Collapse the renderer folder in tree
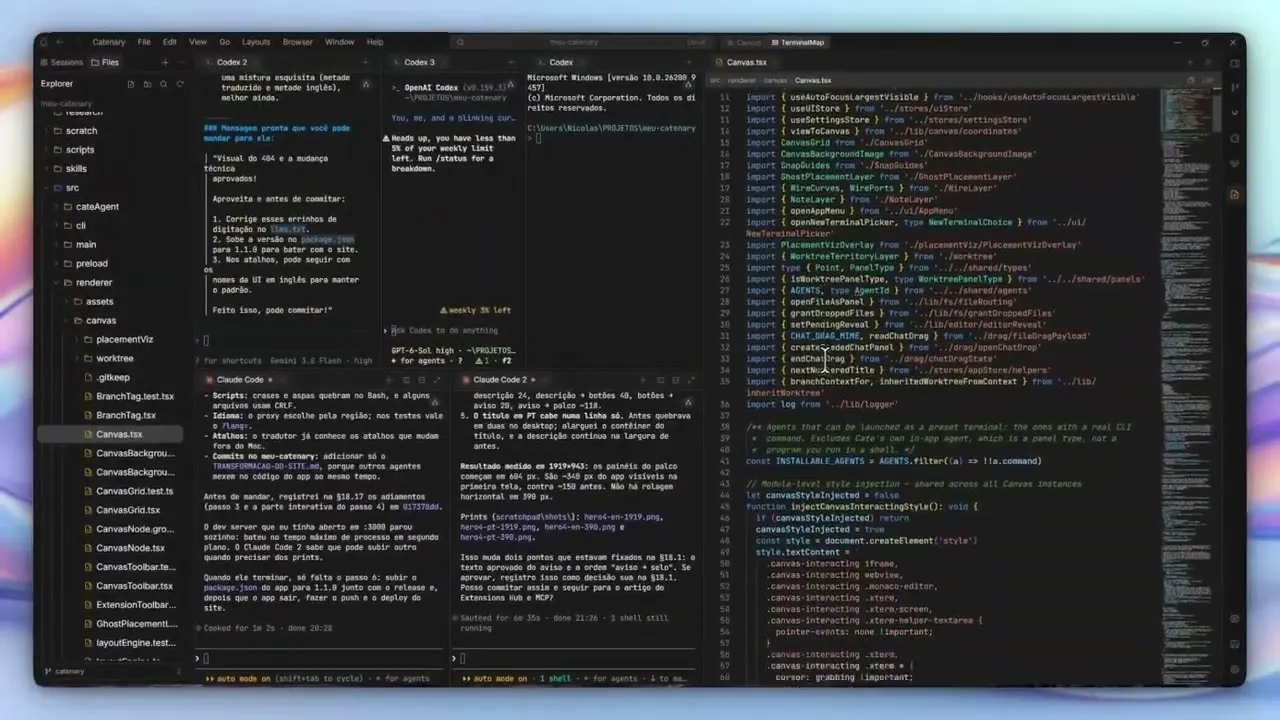Screen dimensions: 1280x720 pyautogui.click(x=57, y=283)
